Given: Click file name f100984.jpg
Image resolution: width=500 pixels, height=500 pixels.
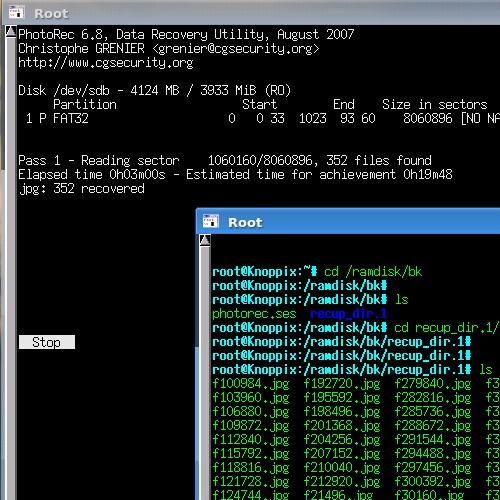Looking at the screenshot, I should click(251, 384).
